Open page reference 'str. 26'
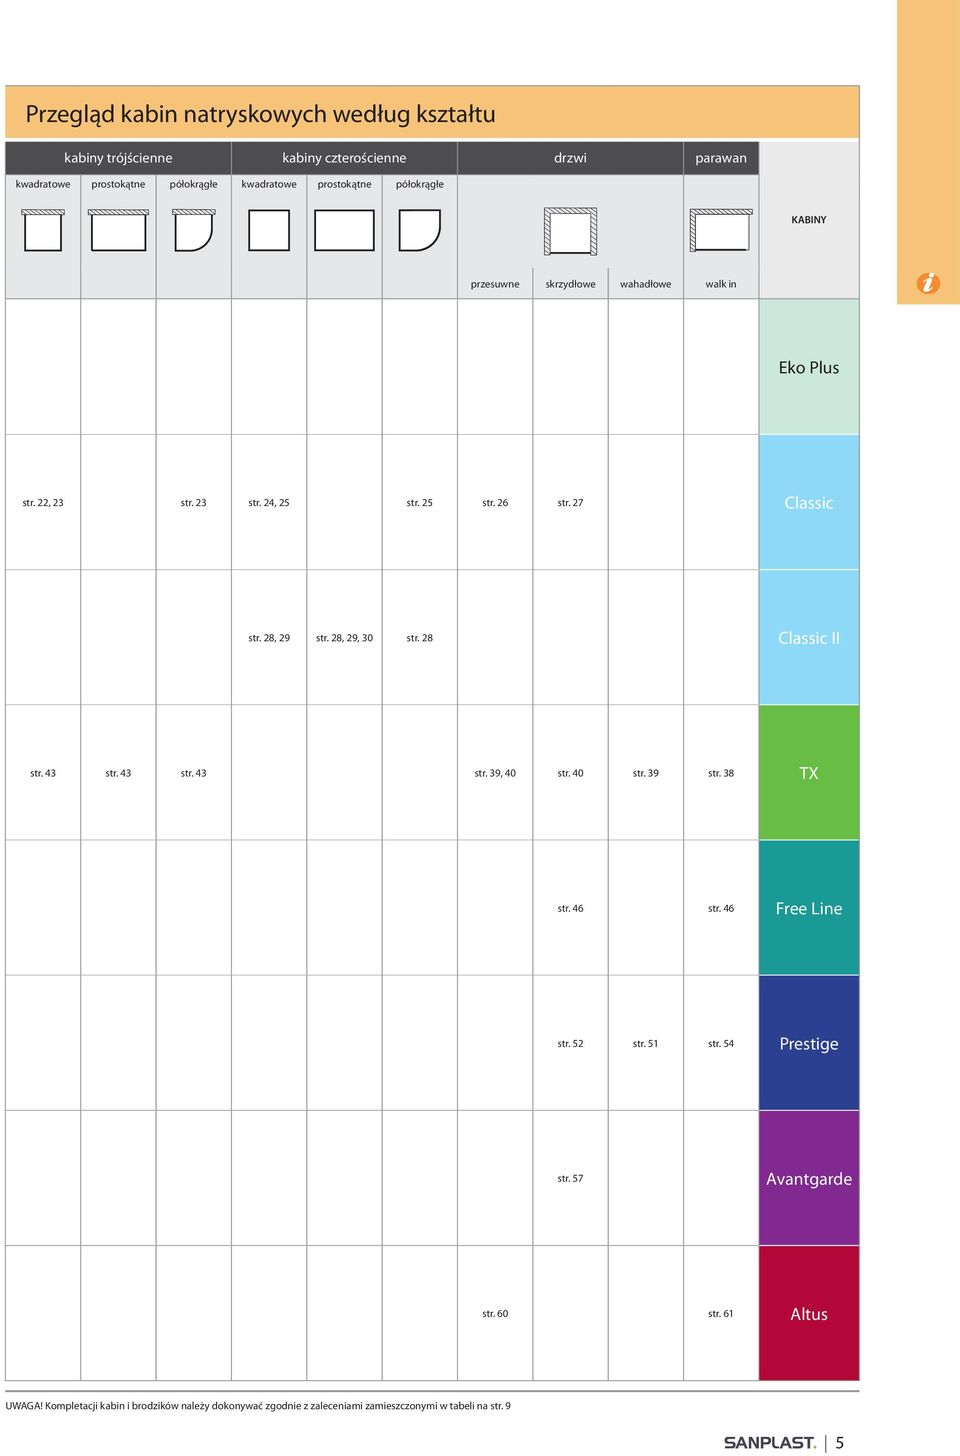 (x=495, y=503)
